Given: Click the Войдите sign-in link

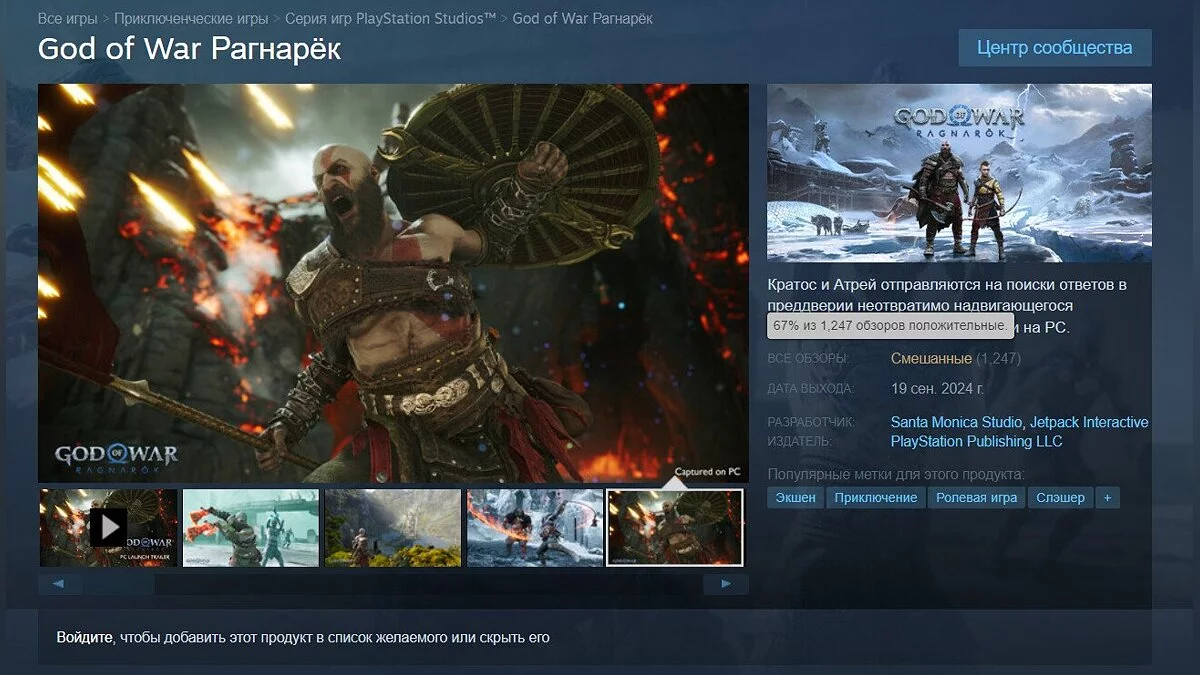Looking at the screenshot, I should [85, 637].
